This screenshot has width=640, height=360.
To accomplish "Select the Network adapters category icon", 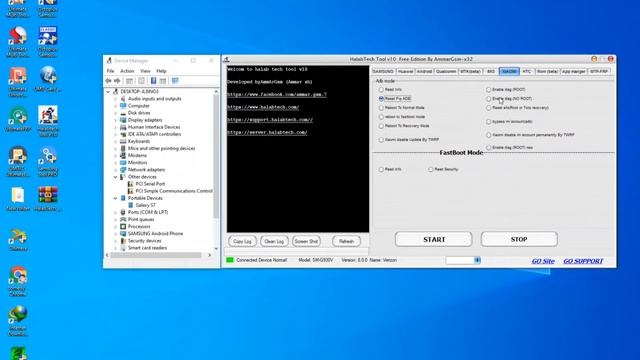I will 123,170.
